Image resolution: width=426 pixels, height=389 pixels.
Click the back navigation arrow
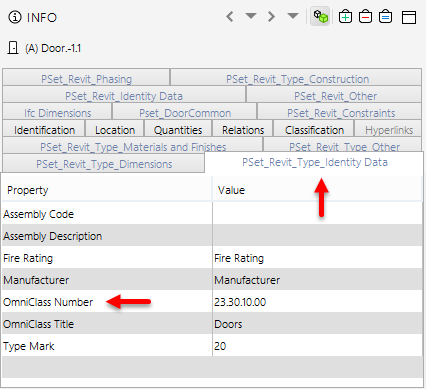click(230, 16)
